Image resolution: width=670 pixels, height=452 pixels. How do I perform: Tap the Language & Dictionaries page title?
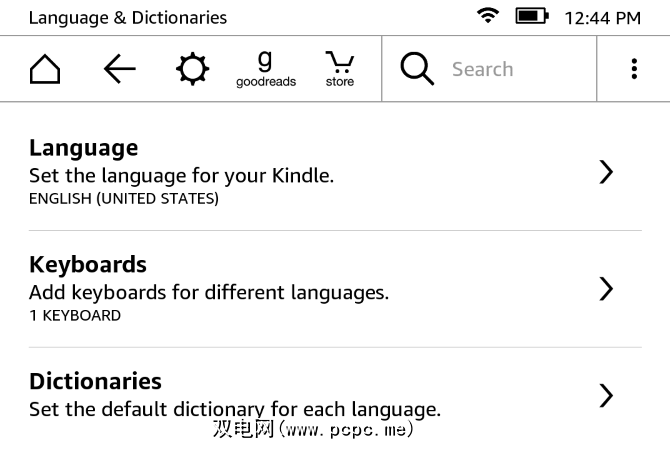click(x=128, y=17)
